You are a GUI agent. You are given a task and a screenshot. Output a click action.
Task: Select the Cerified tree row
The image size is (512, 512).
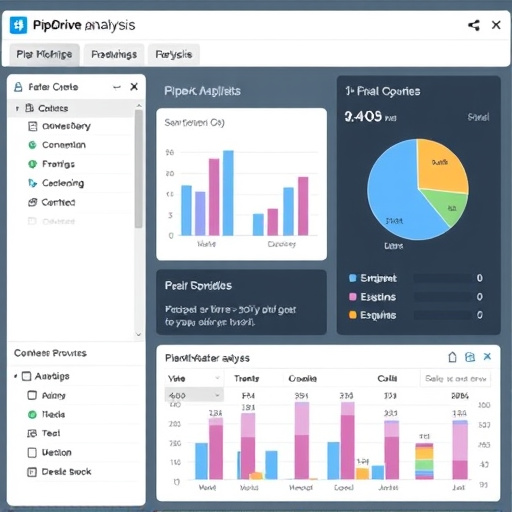(71, 202)
